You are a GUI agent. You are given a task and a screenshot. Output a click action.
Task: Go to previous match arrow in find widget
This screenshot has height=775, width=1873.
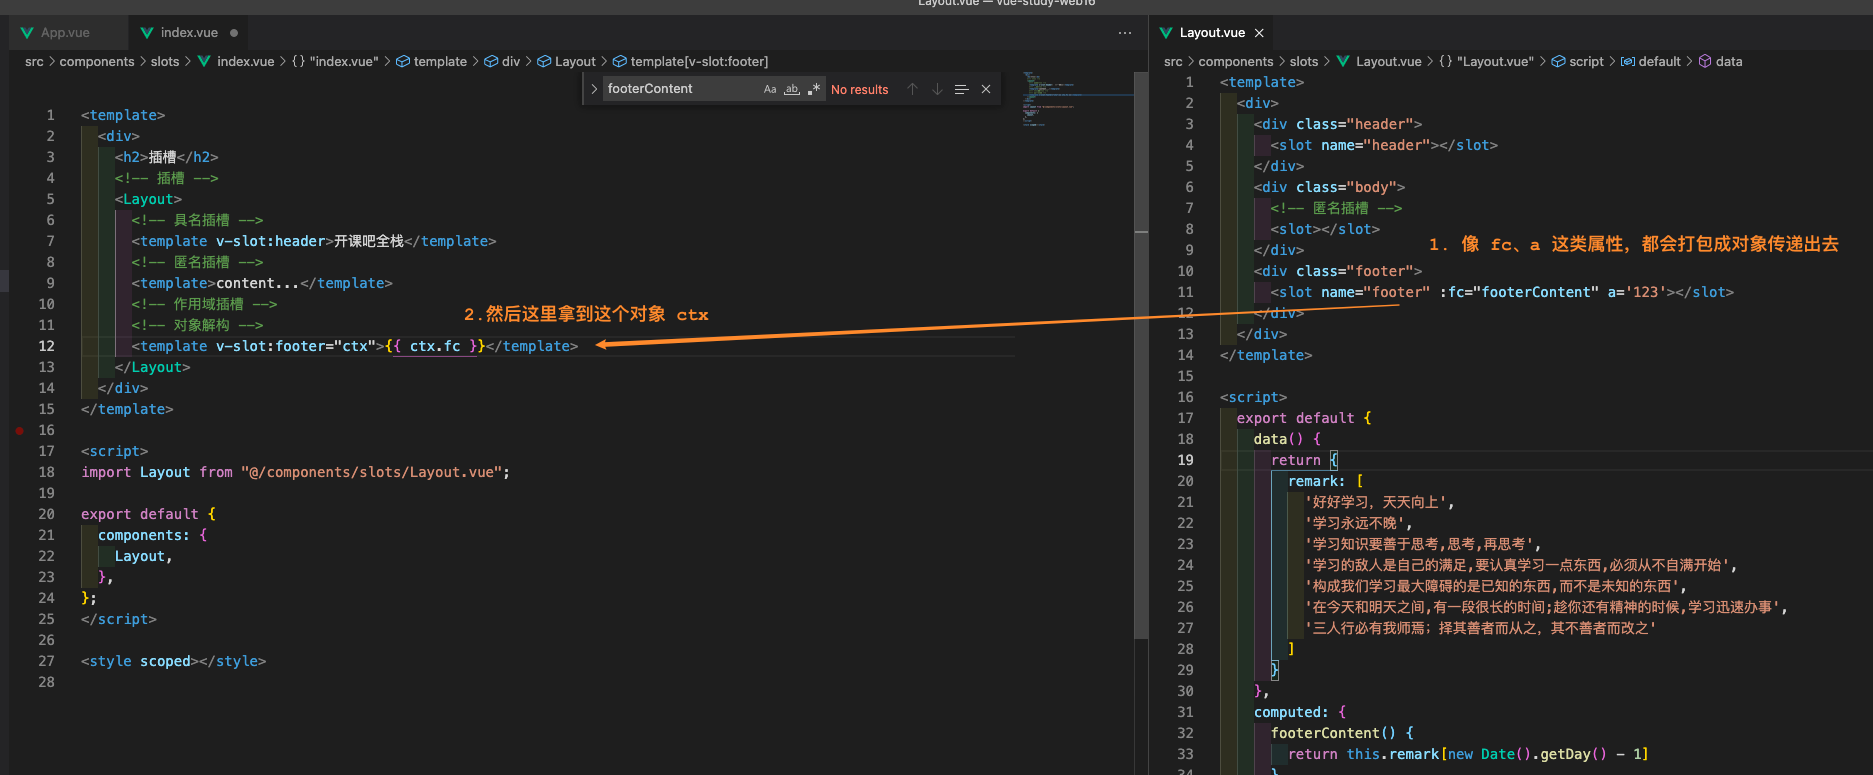click(x=912, y=89)
